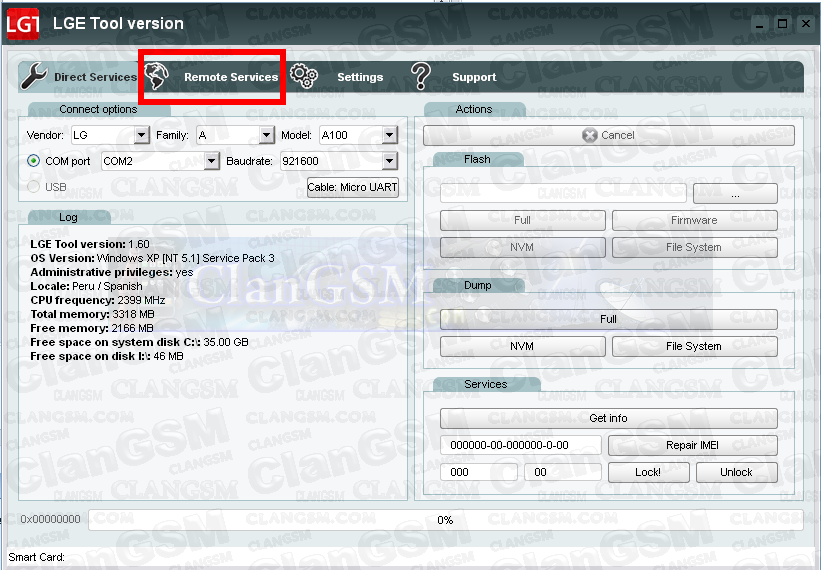Click the Get info button
Image resolution: width=821 pixels, height=570 pixels.
point(608,418)
